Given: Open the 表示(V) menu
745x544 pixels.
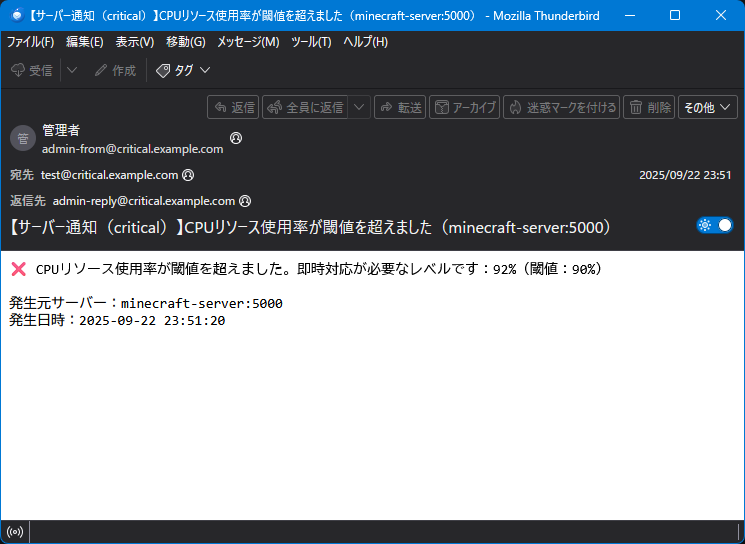Looking at the screenshot, I should pos(135,42).
